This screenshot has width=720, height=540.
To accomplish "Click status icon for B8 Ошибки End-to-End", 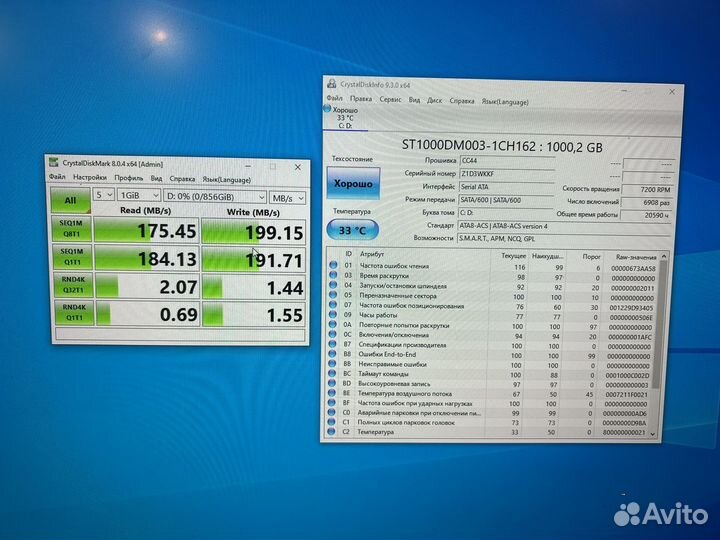I will (x=332, y=354).
